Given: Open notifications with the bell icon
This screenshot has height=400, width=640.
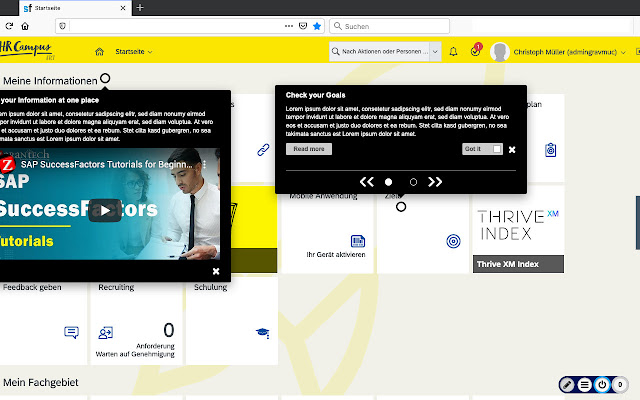Looking at the screenshot, I should coord(453,52).
